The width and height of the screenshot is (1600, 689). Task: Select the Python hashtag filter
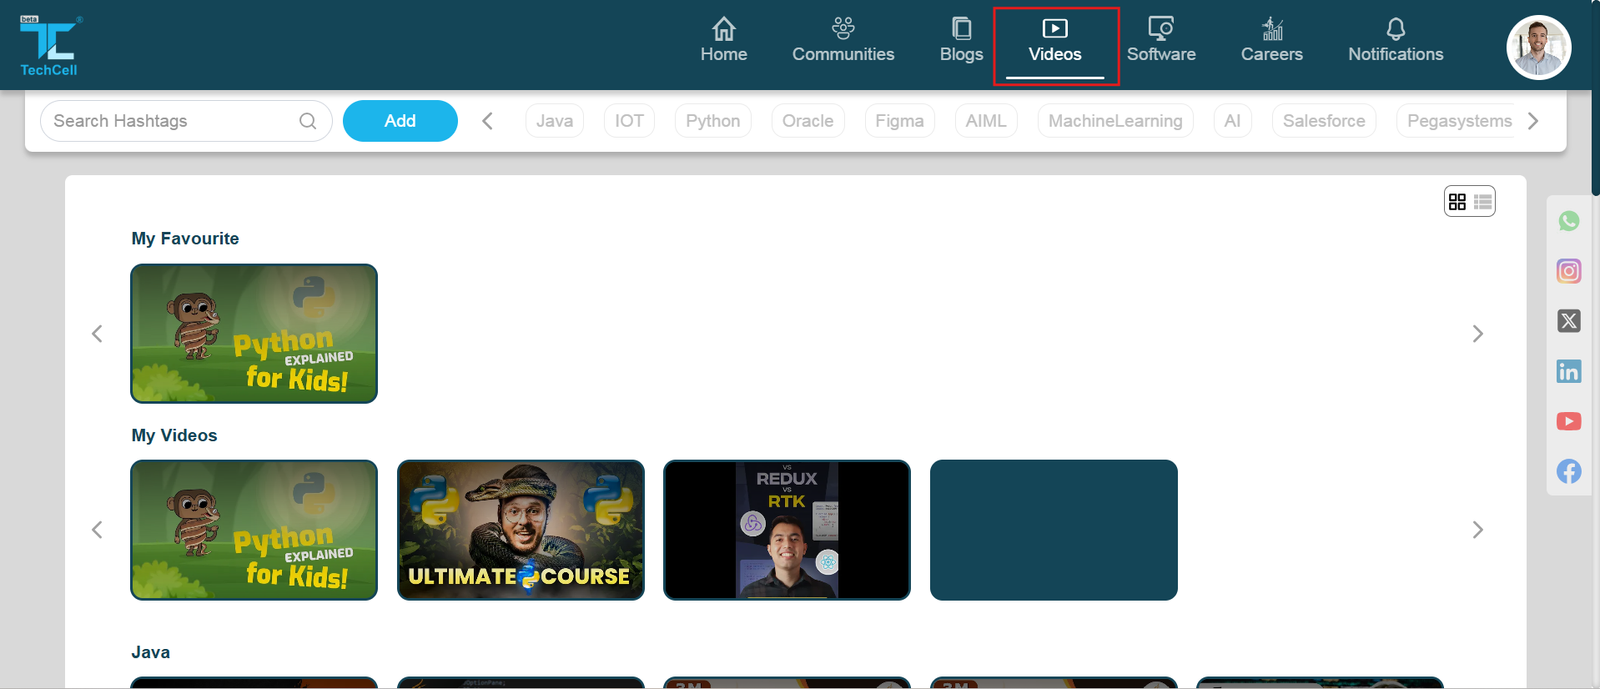pyautogui.click(x=712, y=121)
